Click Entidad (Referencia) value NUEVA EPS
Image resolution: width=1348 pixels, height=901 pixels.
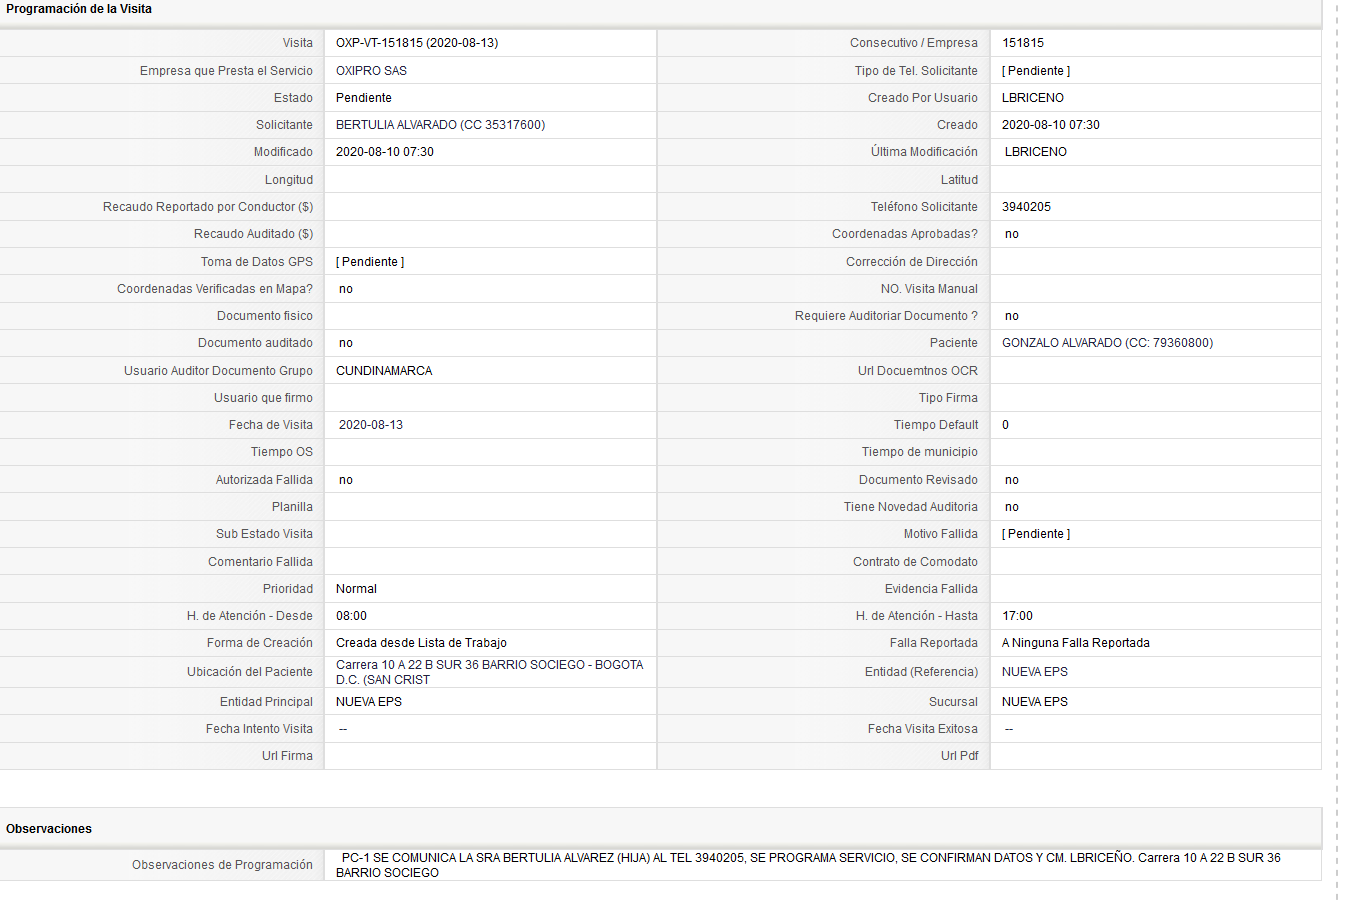tap(1035, 672)
